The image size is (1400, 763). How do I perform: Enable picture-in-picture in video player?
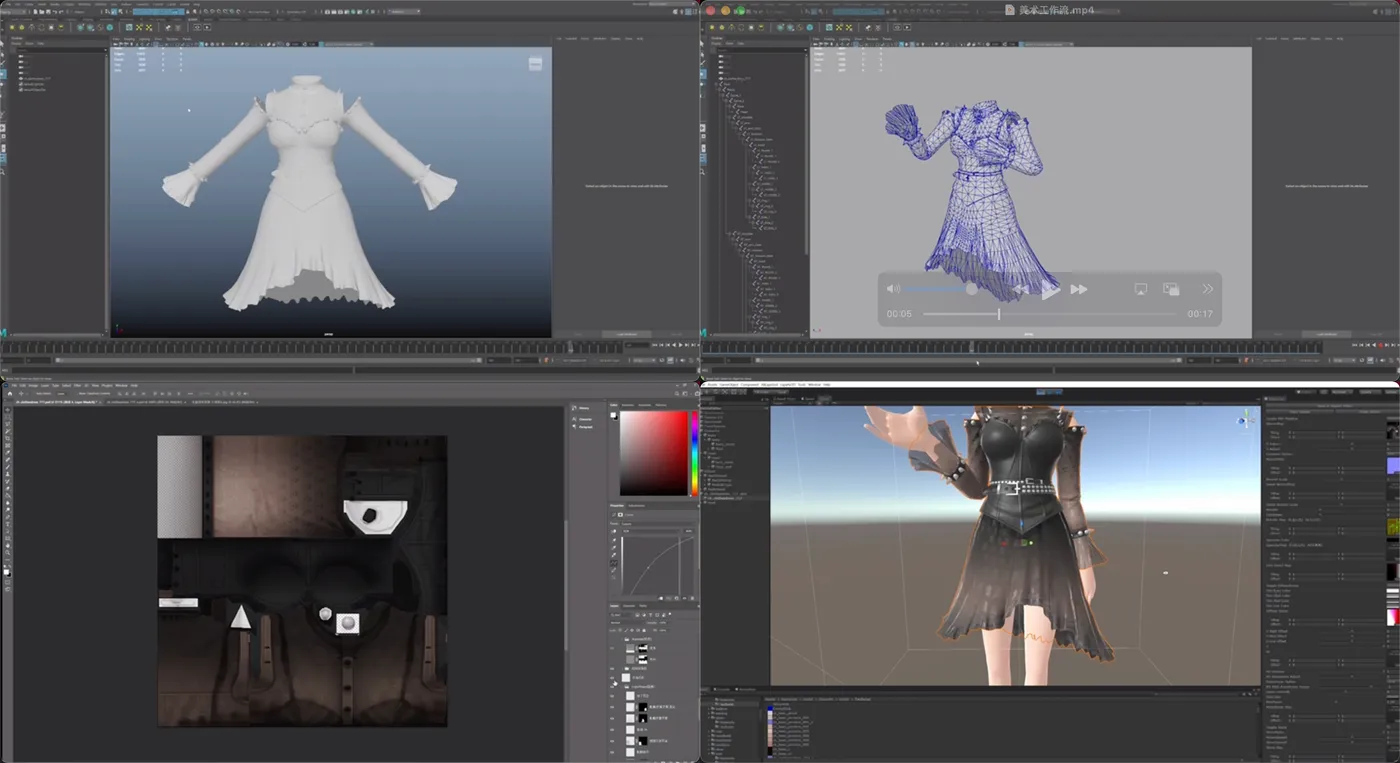pyautogui.click(x=1171, y=289)
